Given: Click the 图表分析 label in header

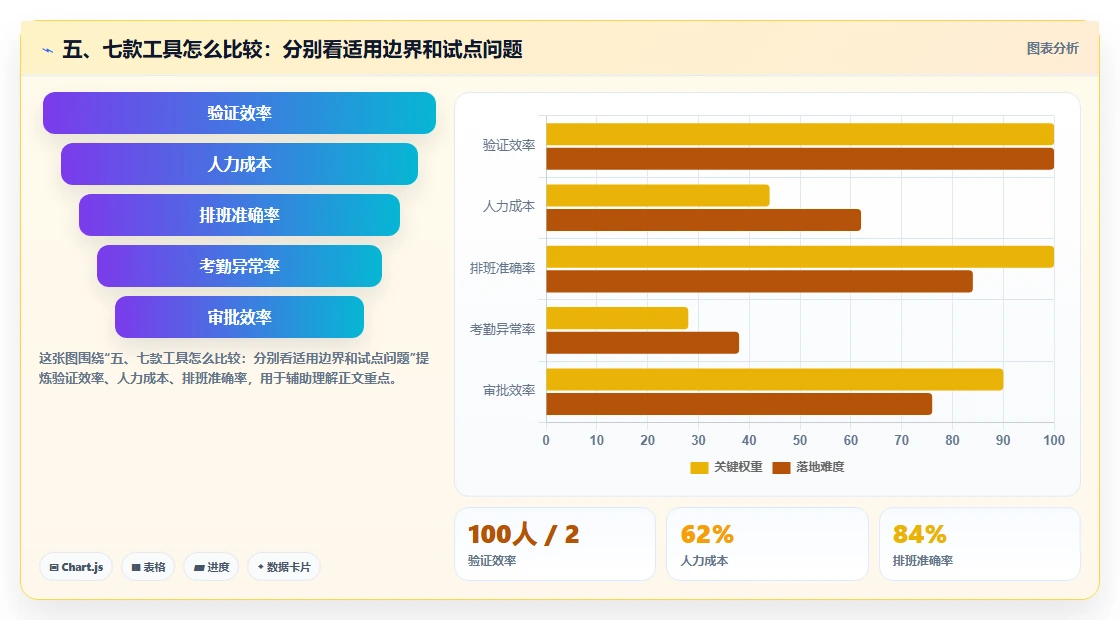Looking at the screenshot, I should click(1052, 49).
